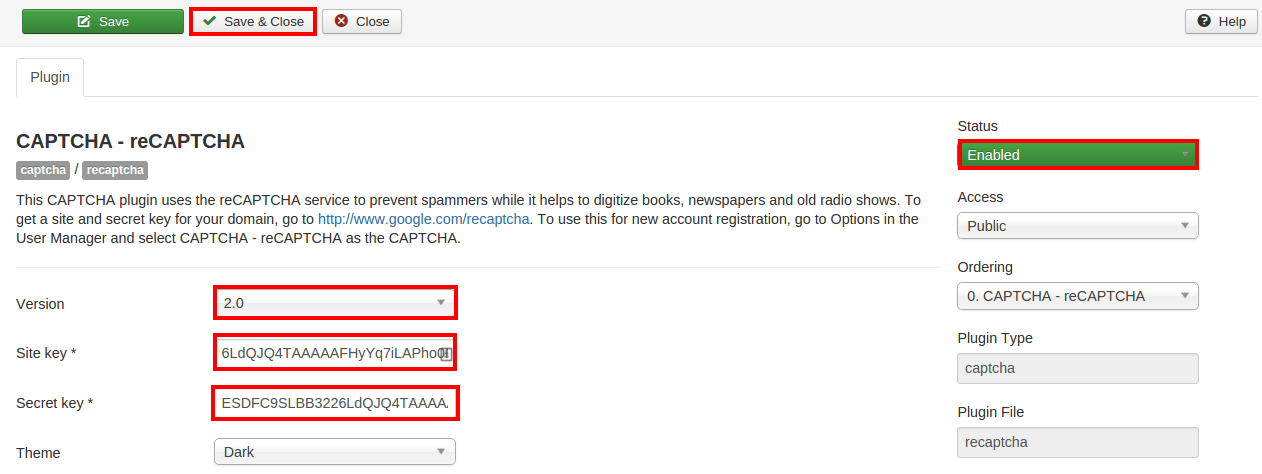This screenshot has width=1262, height=474.
Task: Click the green Save button
Action: click(x=103, y=21)
